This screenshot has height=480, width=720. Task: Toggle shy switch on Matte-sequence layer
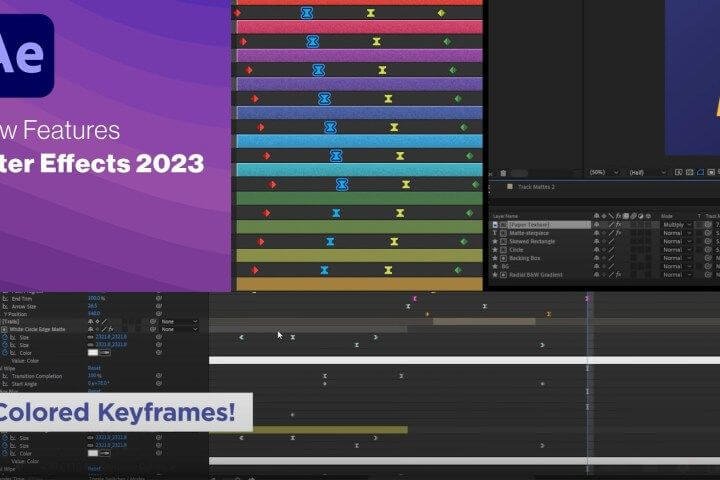click(x=596, y=233)
